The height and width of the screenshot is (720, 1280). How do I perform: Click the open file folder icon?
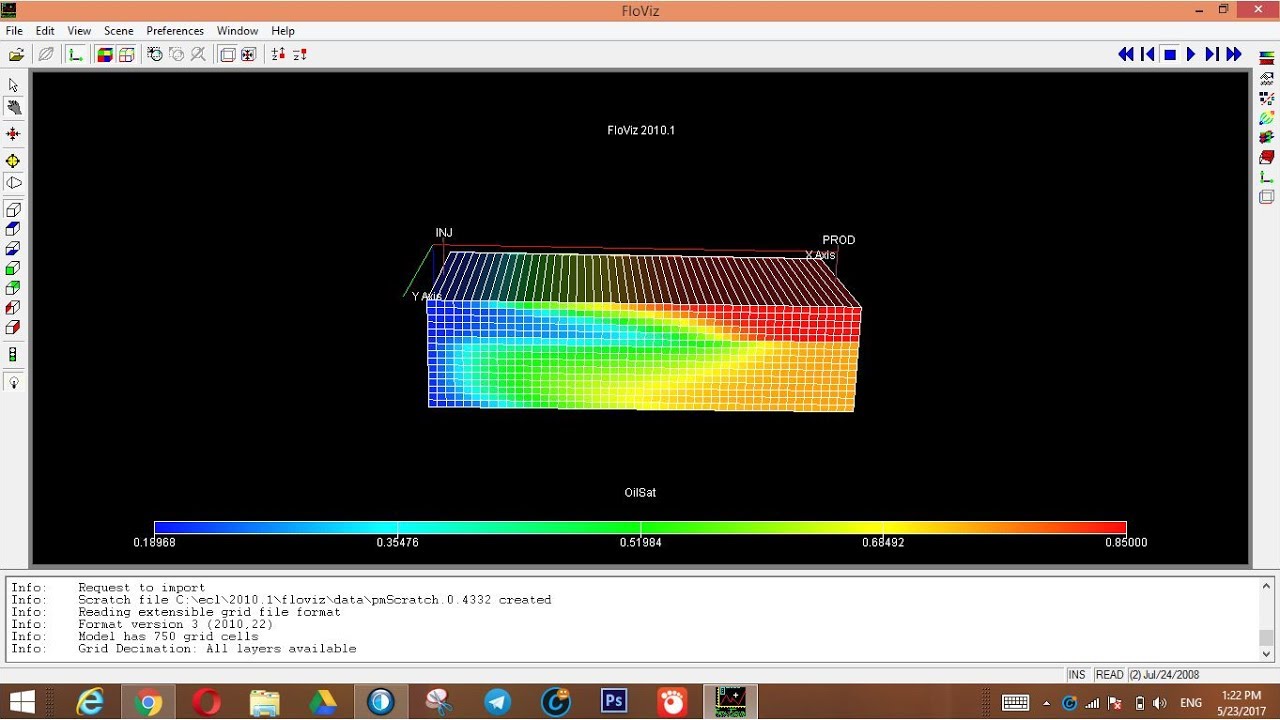(x=16, y=54)
